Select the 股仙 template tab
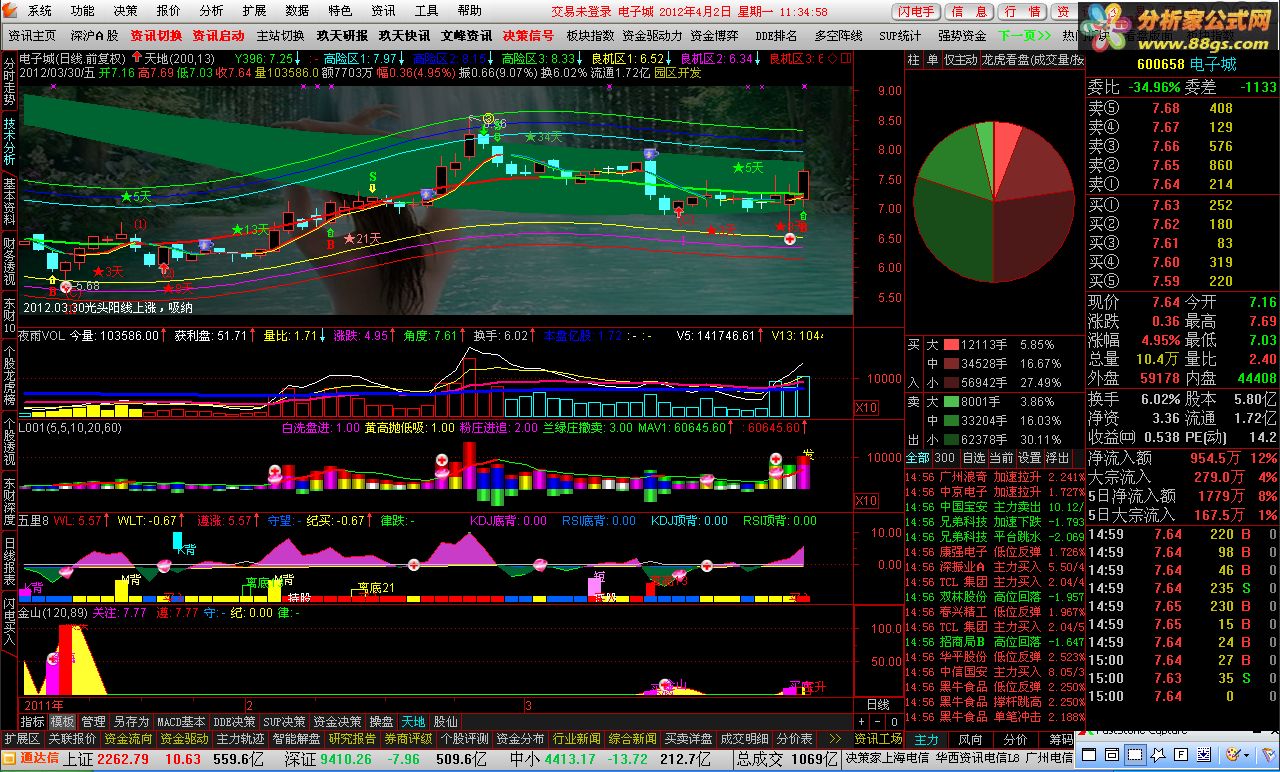Screen dimensions: 1280x772 point(445,721)
